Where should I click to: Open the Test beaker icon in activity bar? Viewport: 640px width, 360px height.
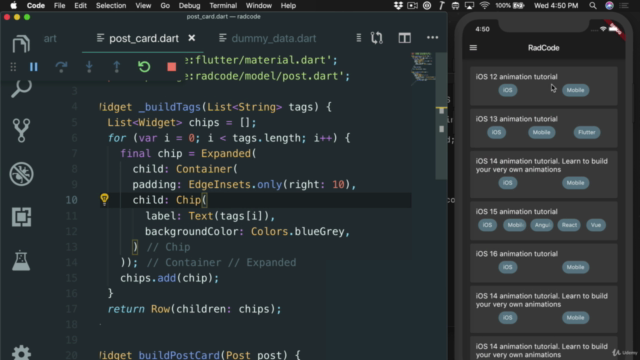click(21, 260)
